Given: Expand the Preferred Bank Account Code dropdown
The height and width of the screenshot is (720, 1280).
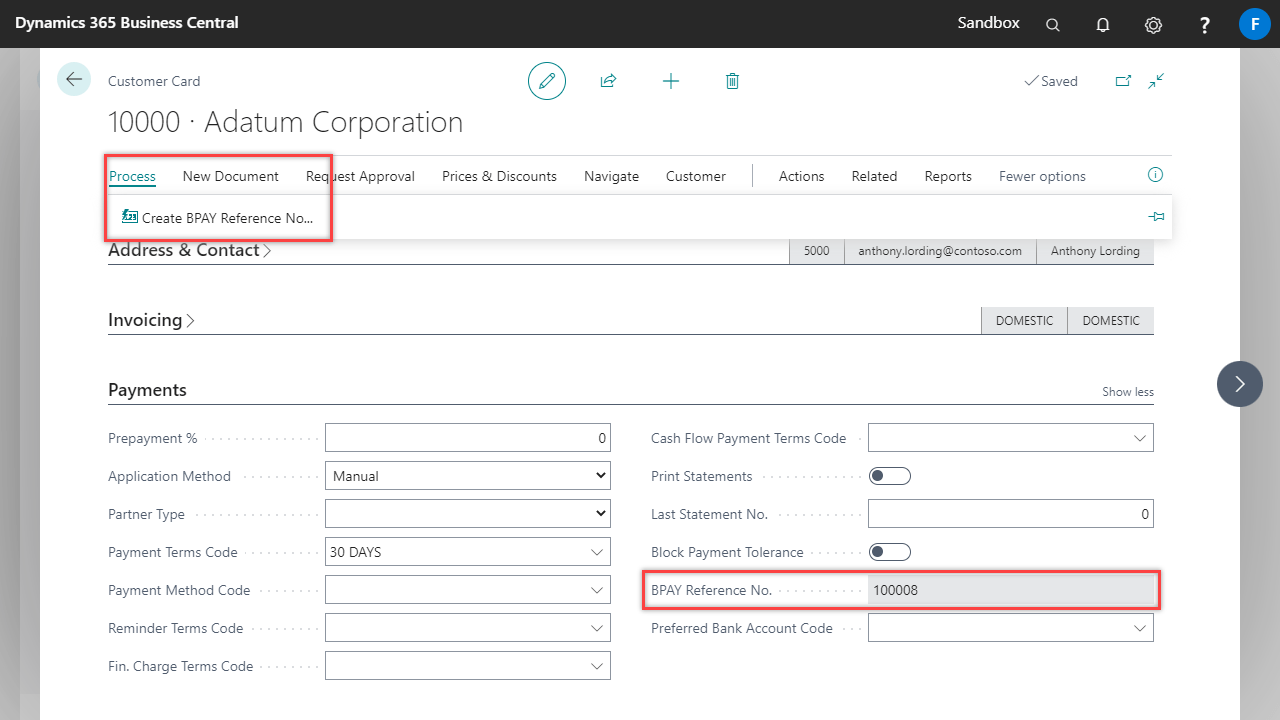Looking at the screenshot, I should tap(1140, 628).
